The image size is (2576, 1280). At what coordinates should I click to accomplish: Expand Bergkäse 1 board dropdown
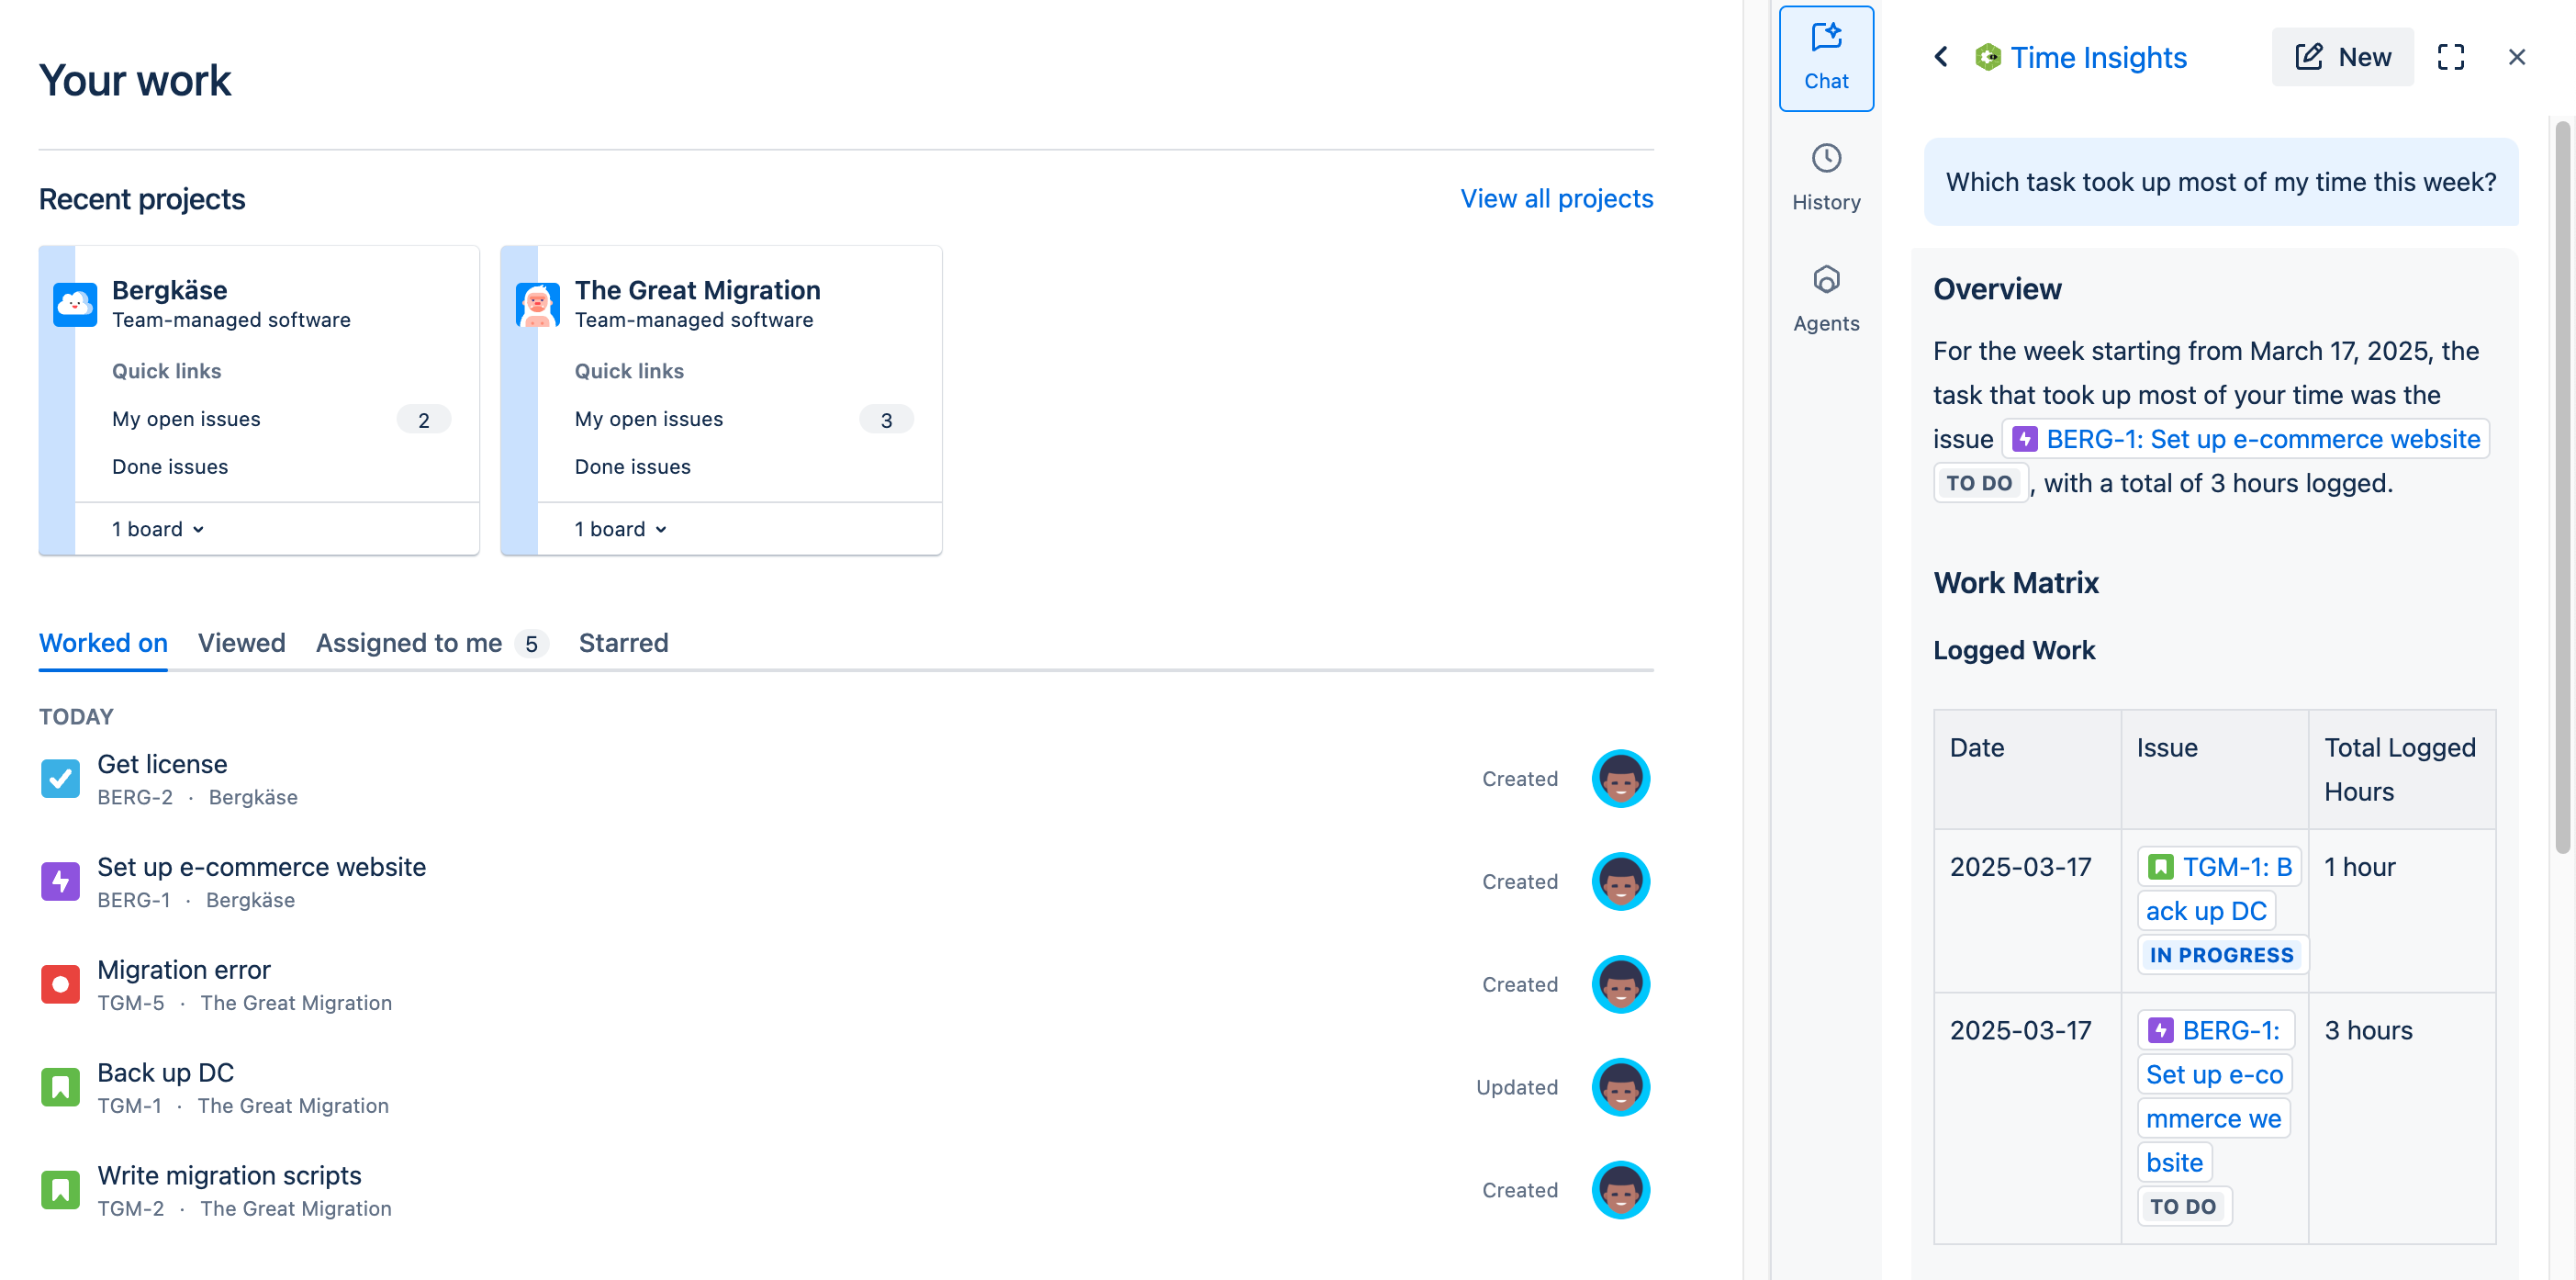click(158, 529)
